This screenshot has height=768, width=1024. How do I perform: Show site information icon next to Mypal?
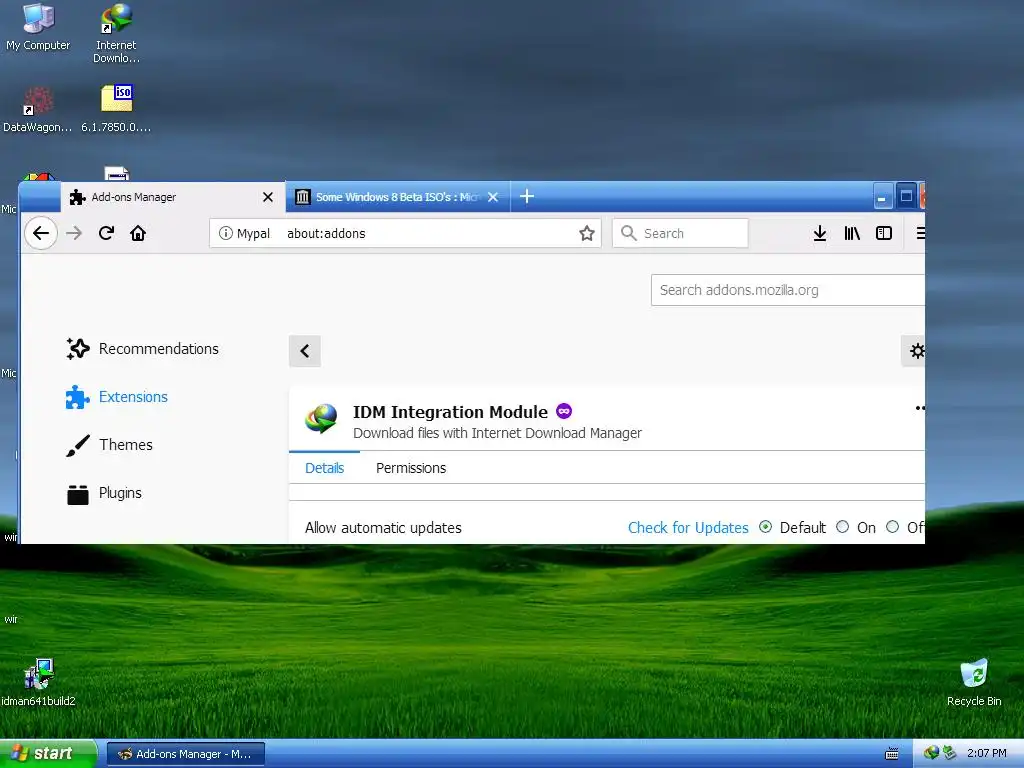[x=225, y=233]
